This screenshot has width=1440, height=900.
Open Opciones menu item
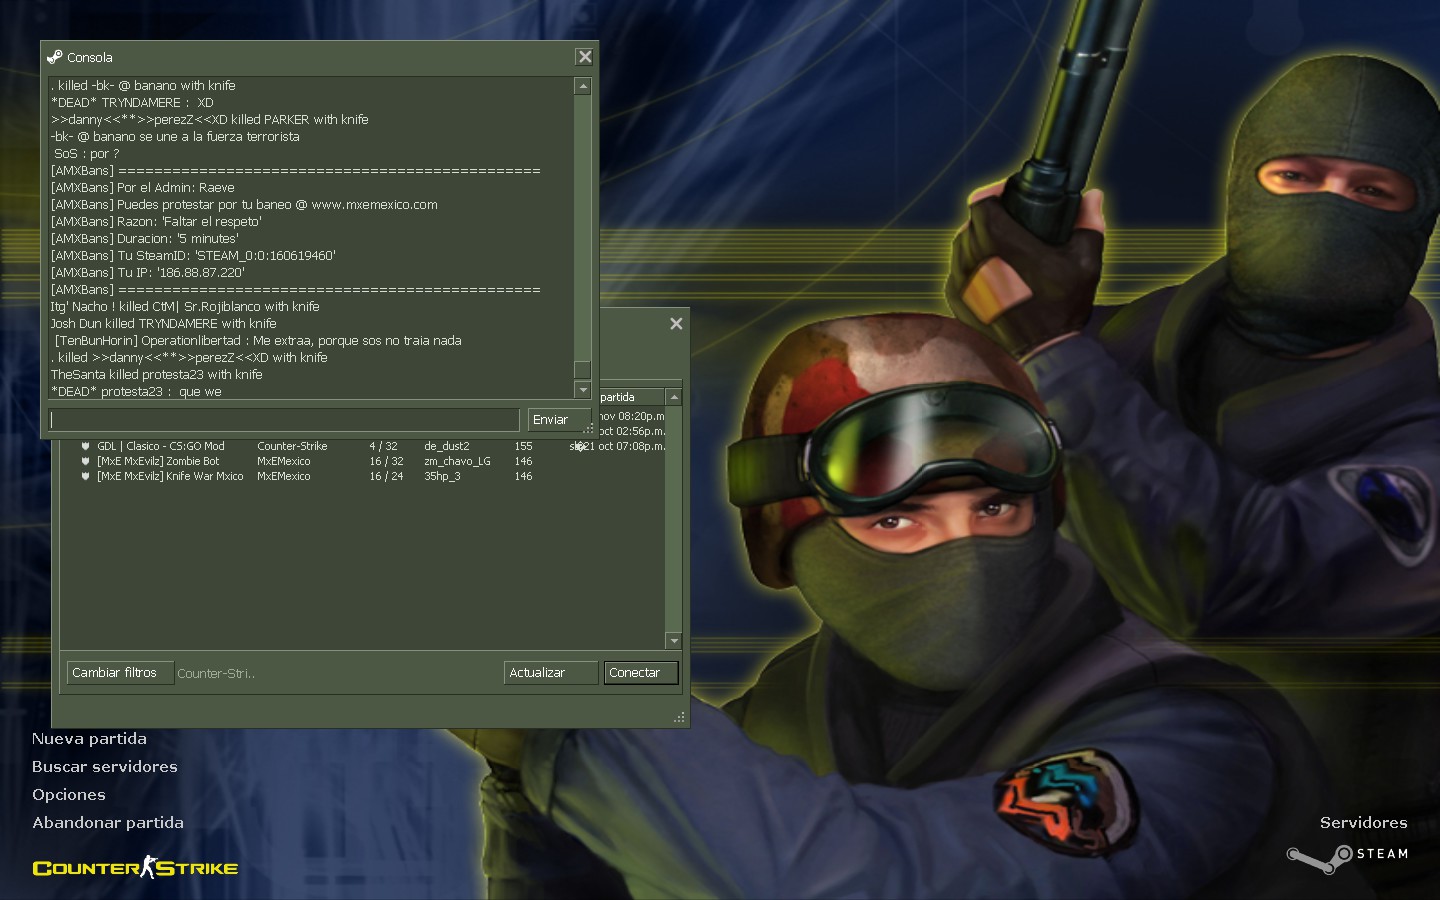pyautogui.click(x=69, y=795)
